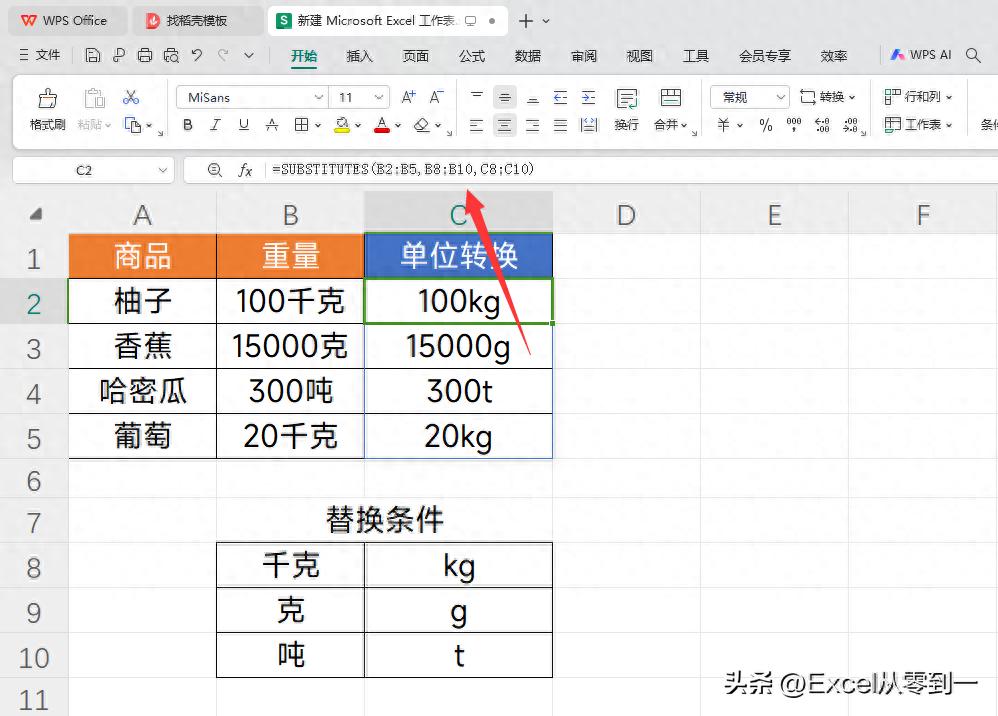Click the Save As PDF export icon
Viewport: 998px width, 716px height.
coord(119,55)
